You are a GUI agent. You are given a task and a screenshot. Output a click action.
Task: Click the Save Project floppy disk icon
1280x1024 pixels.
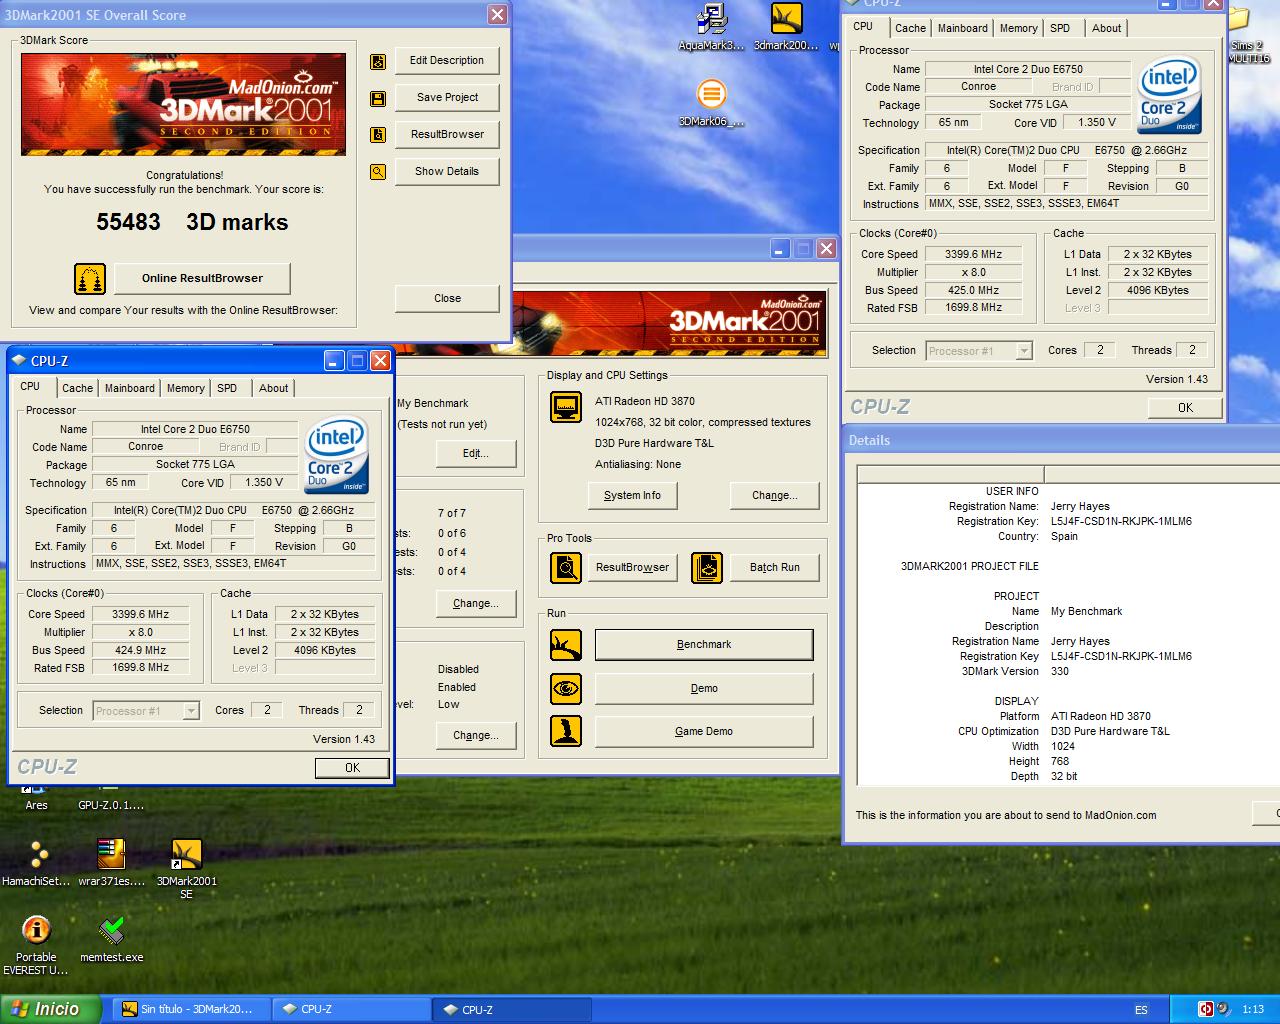(x=378, y=98)
